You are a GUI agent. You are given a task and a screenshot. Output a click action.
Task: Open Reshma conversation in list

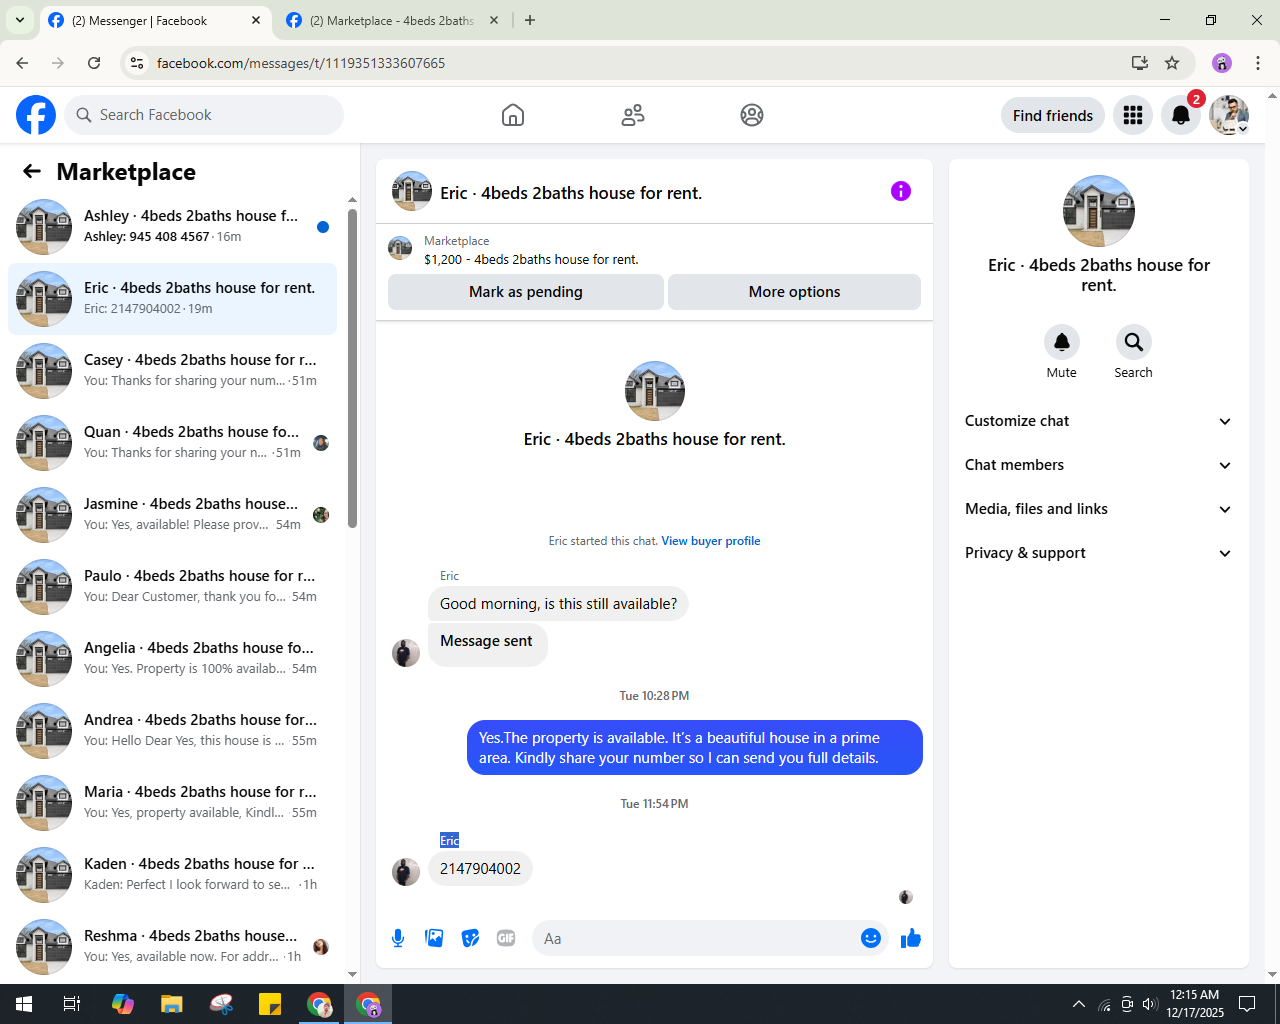[172, 946]
